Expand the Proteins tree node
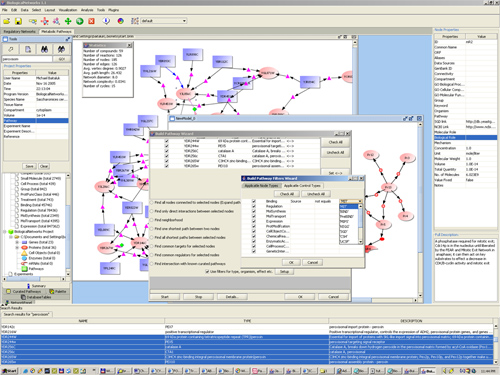This screenshot has height=375, width=500. point(17,248)
